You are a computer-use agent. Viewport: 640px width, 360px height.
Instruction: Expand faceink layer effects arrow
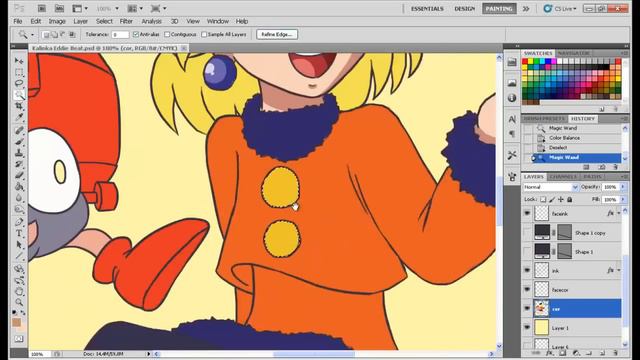(x=619, y=213)
